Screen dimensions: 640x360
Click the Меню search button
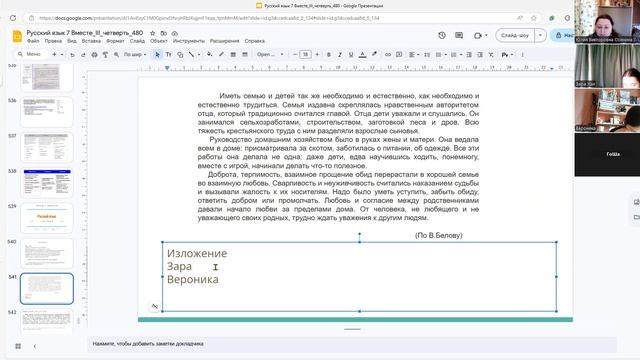30,54
